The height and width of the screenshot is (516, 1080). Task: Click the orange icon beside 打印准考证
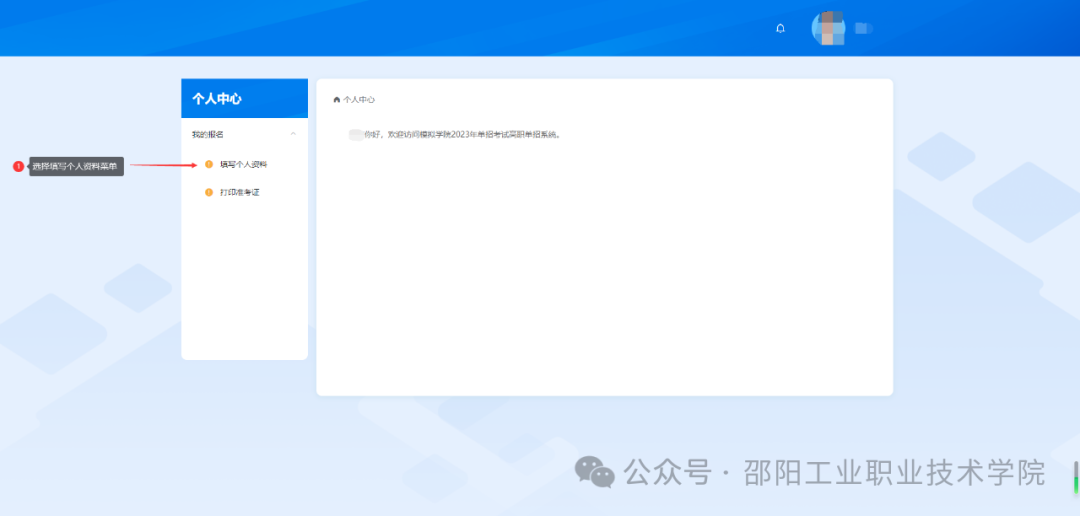coord(209,192)
